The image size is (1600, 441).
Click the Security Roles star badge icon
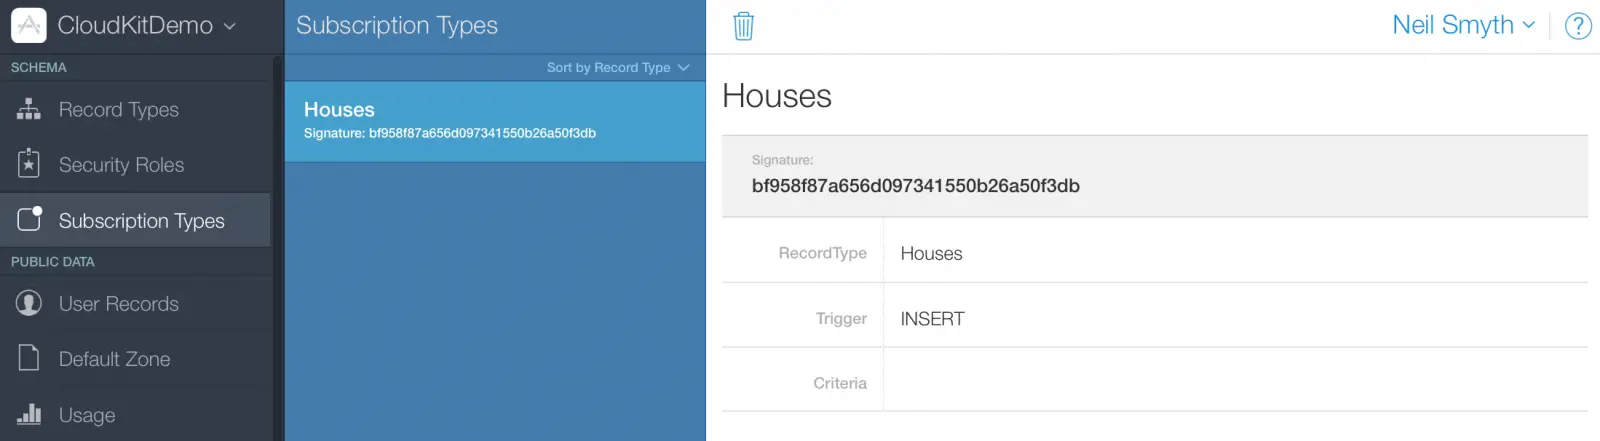coord(29,164)
